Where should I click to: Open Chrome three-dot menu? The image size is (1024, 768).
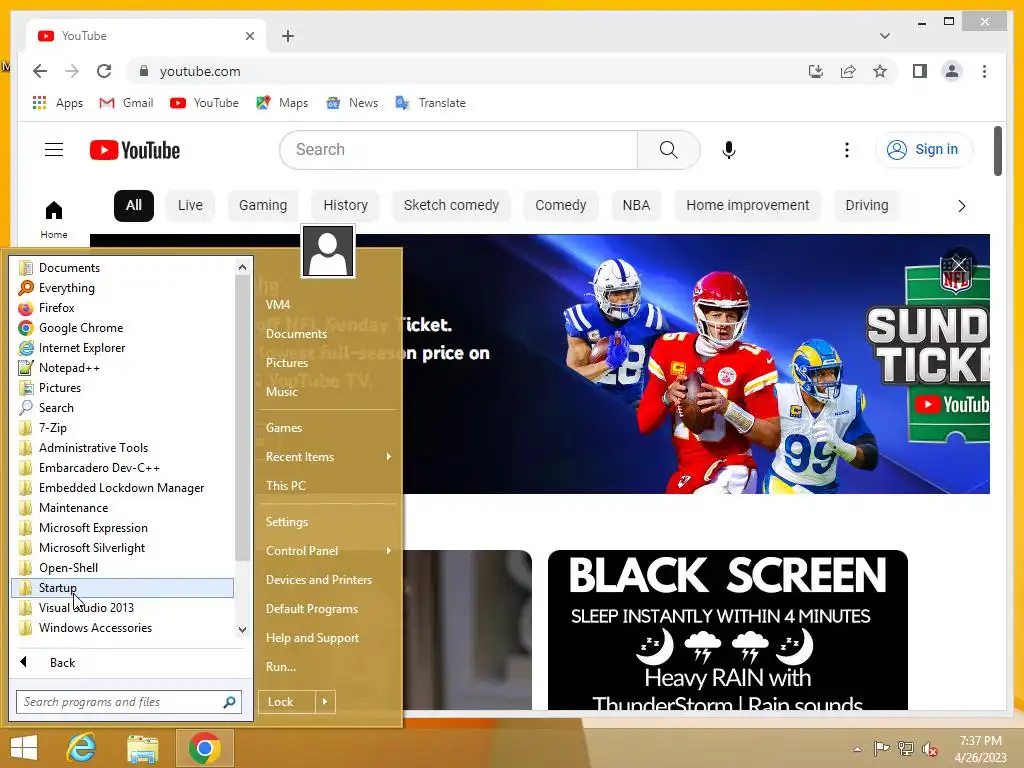[x=984, y=71]
